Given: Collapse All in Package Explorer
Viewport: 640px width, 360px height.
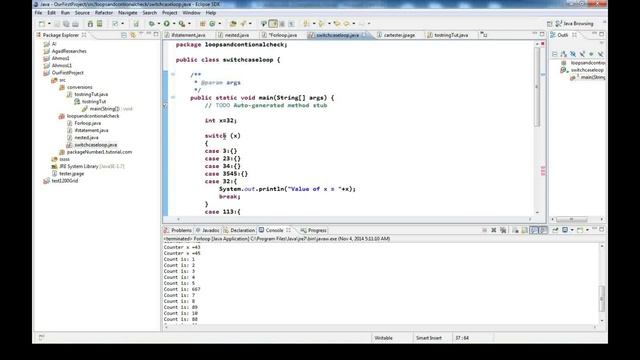Looking at the screenshot, I should [124, 35].
